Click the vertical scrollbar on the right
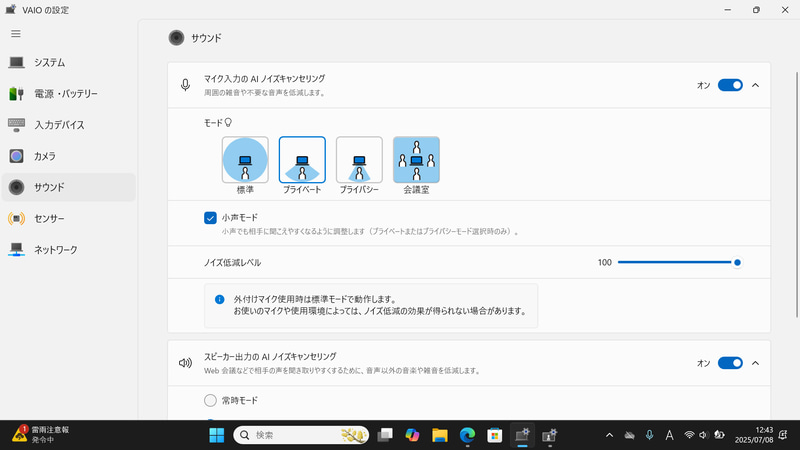Image resolution: width=800 pixels, height=450 pixels. [796, 194]
